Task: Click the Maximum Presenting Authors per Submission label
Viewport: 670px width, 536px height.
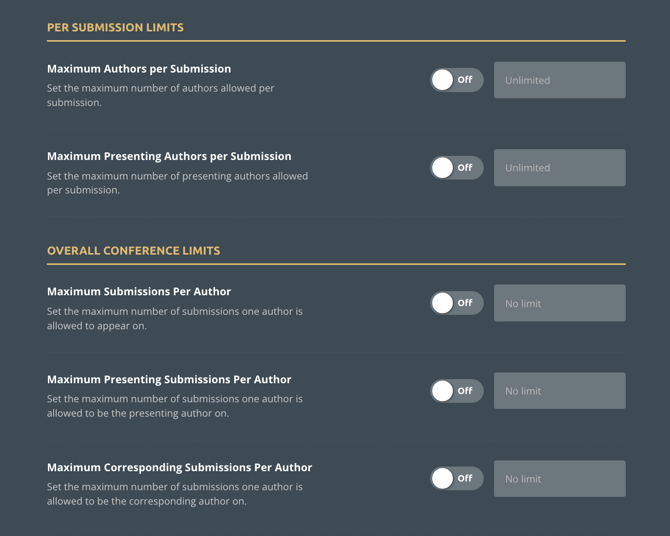Action: coord(169,156)
